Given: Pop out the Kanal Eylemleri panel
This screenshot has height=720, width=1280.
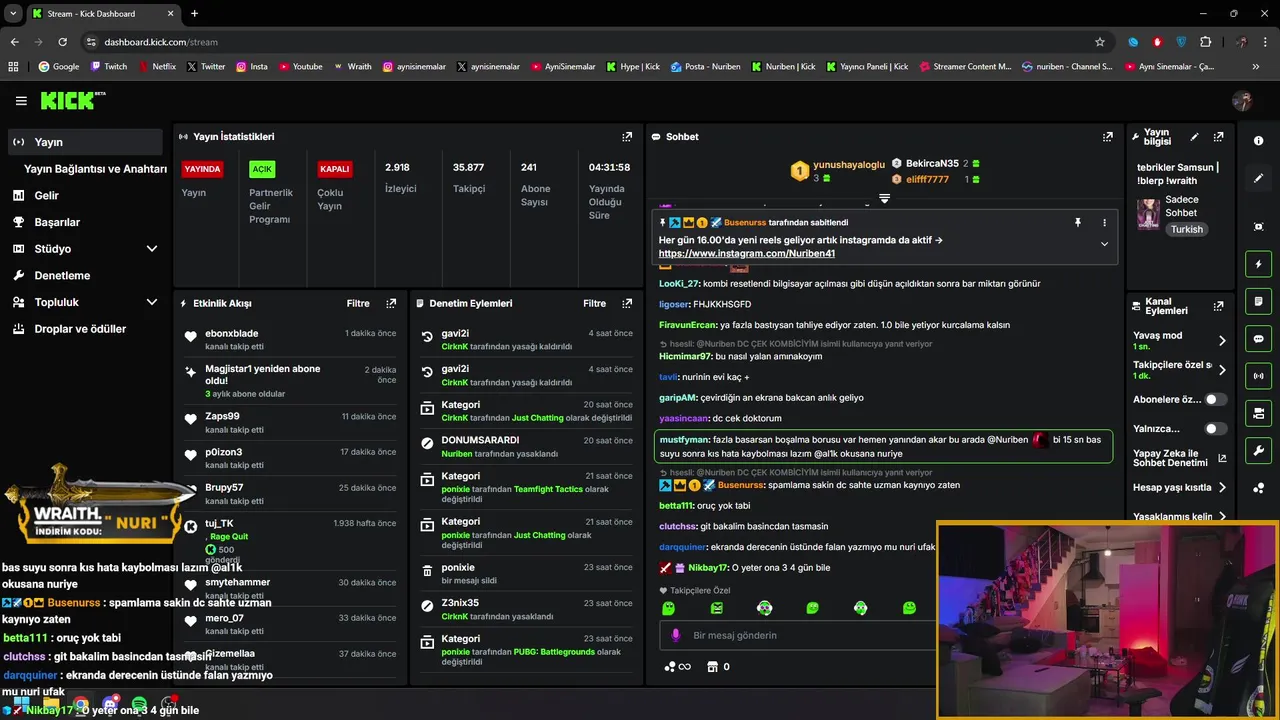Looking at the screenshot, I should click(1218, 306).
